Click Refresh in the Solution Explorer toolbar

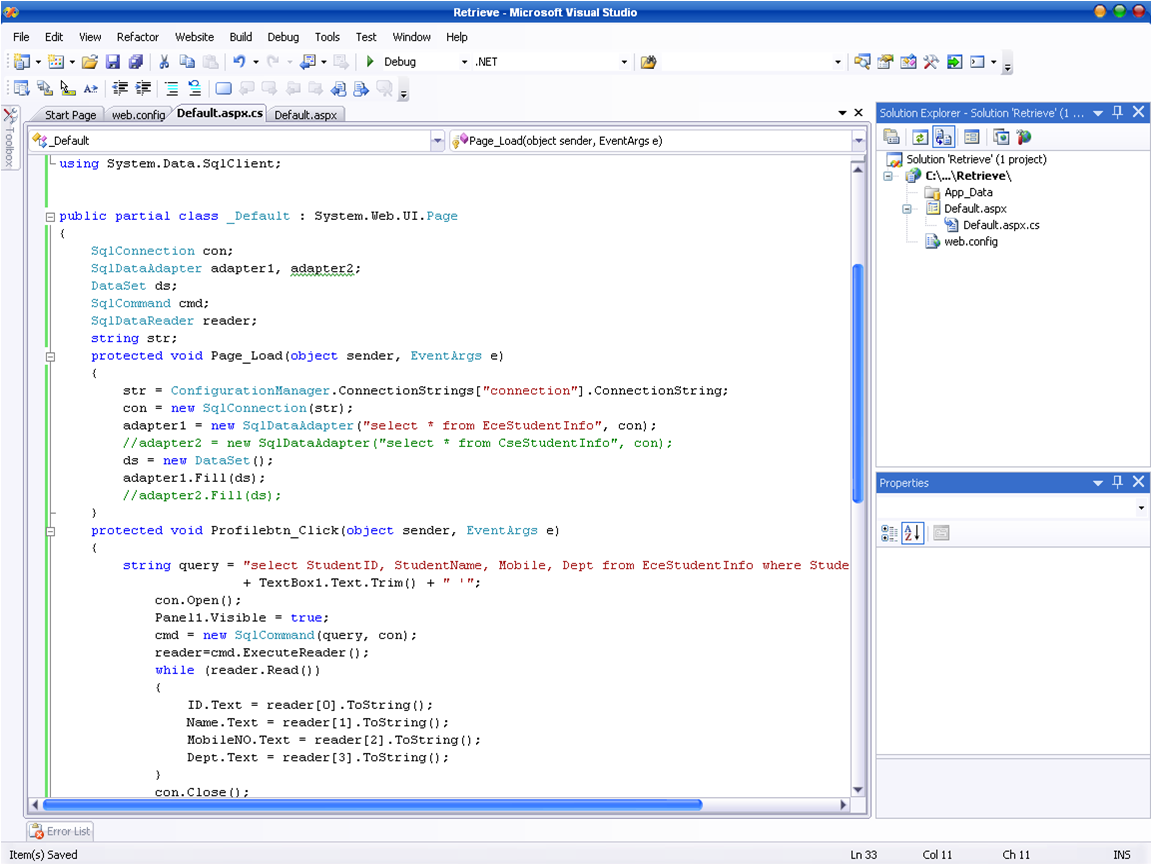[x=920, y=137]
